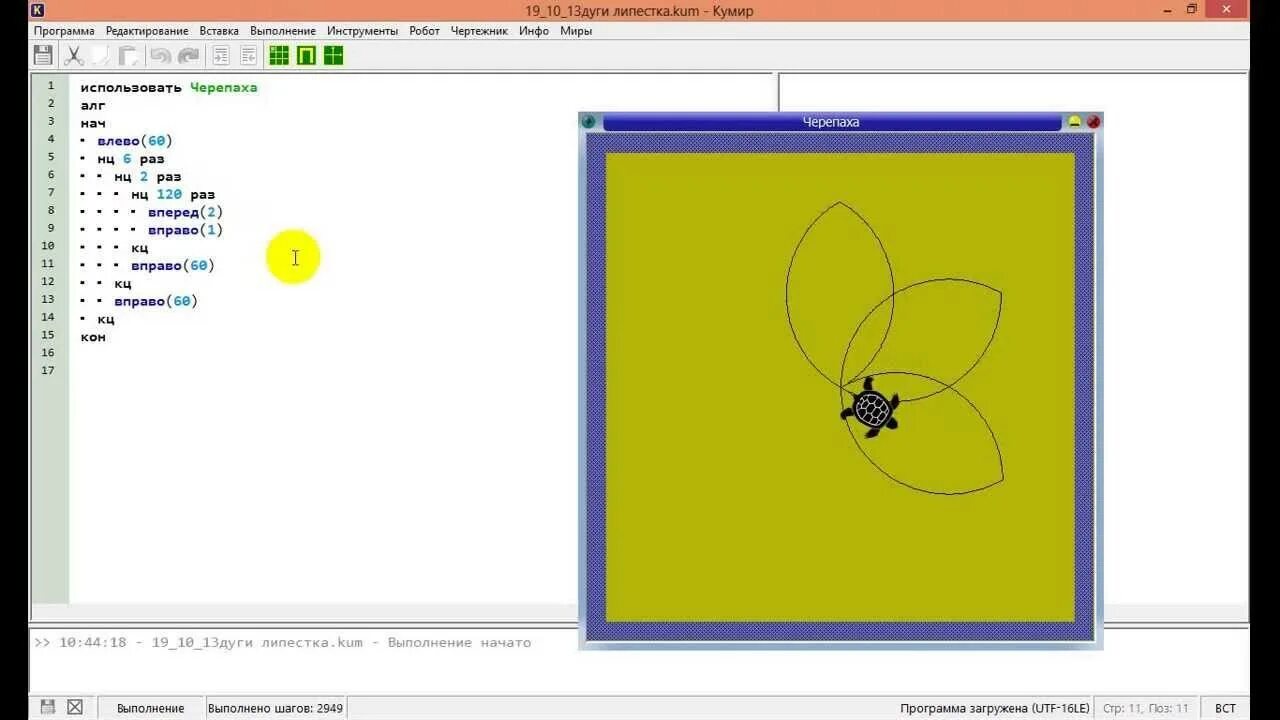Click the crossed-box icon in status bar
1280x720 pixels.
[x=75, y=707]
